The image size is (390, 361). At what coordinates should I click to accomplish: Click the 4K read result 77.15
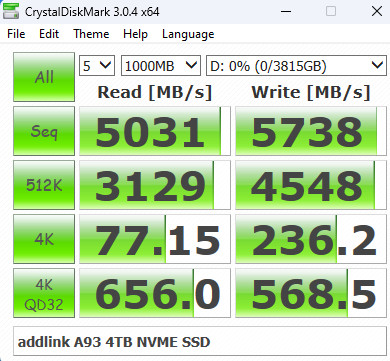(x=155, y=239)
